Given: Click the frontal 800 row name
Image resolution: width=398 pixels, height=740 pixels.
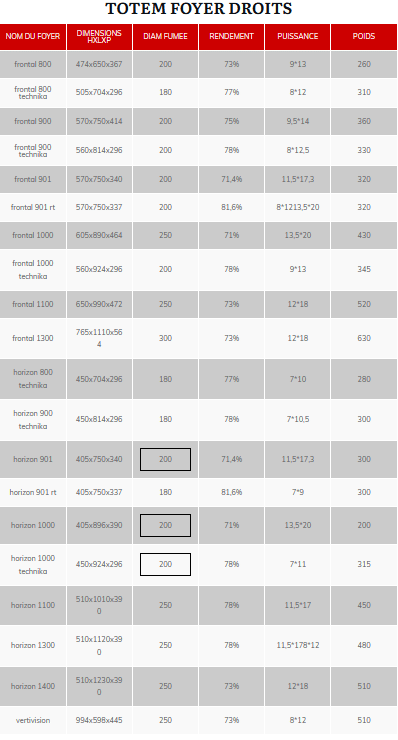Looking at the screenshot, I should tap(33, 64).
